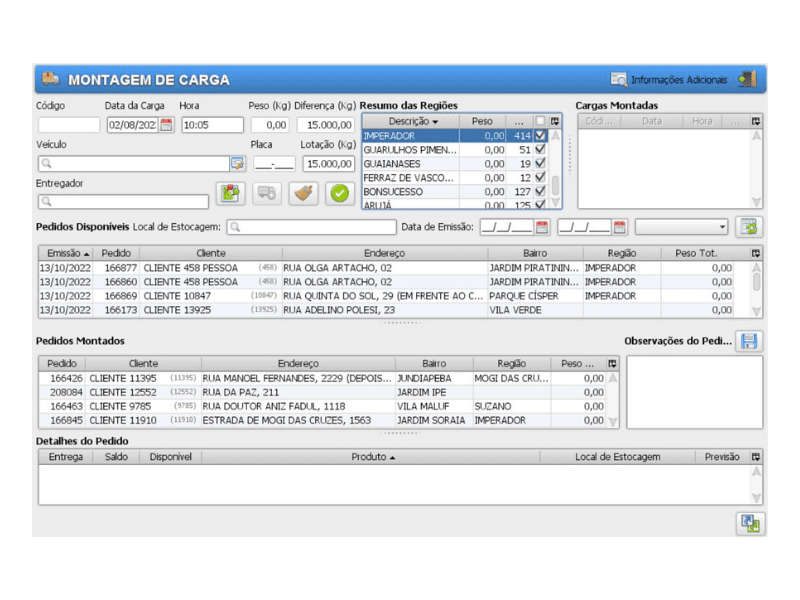Click the bottom-right export icon
Image resolution: width=800 pixels, height=600 pixels.
click(x=749, y=523)
